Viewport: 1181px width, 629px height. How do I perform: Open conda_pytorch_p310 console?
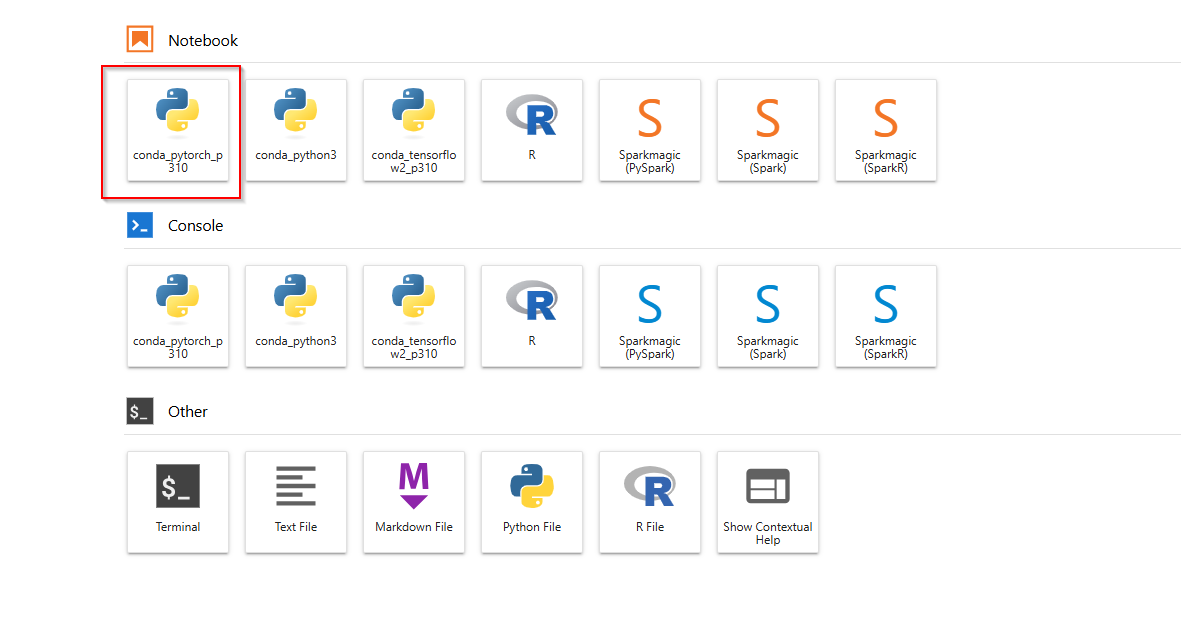pyautogui.click(x=178, y=316)
